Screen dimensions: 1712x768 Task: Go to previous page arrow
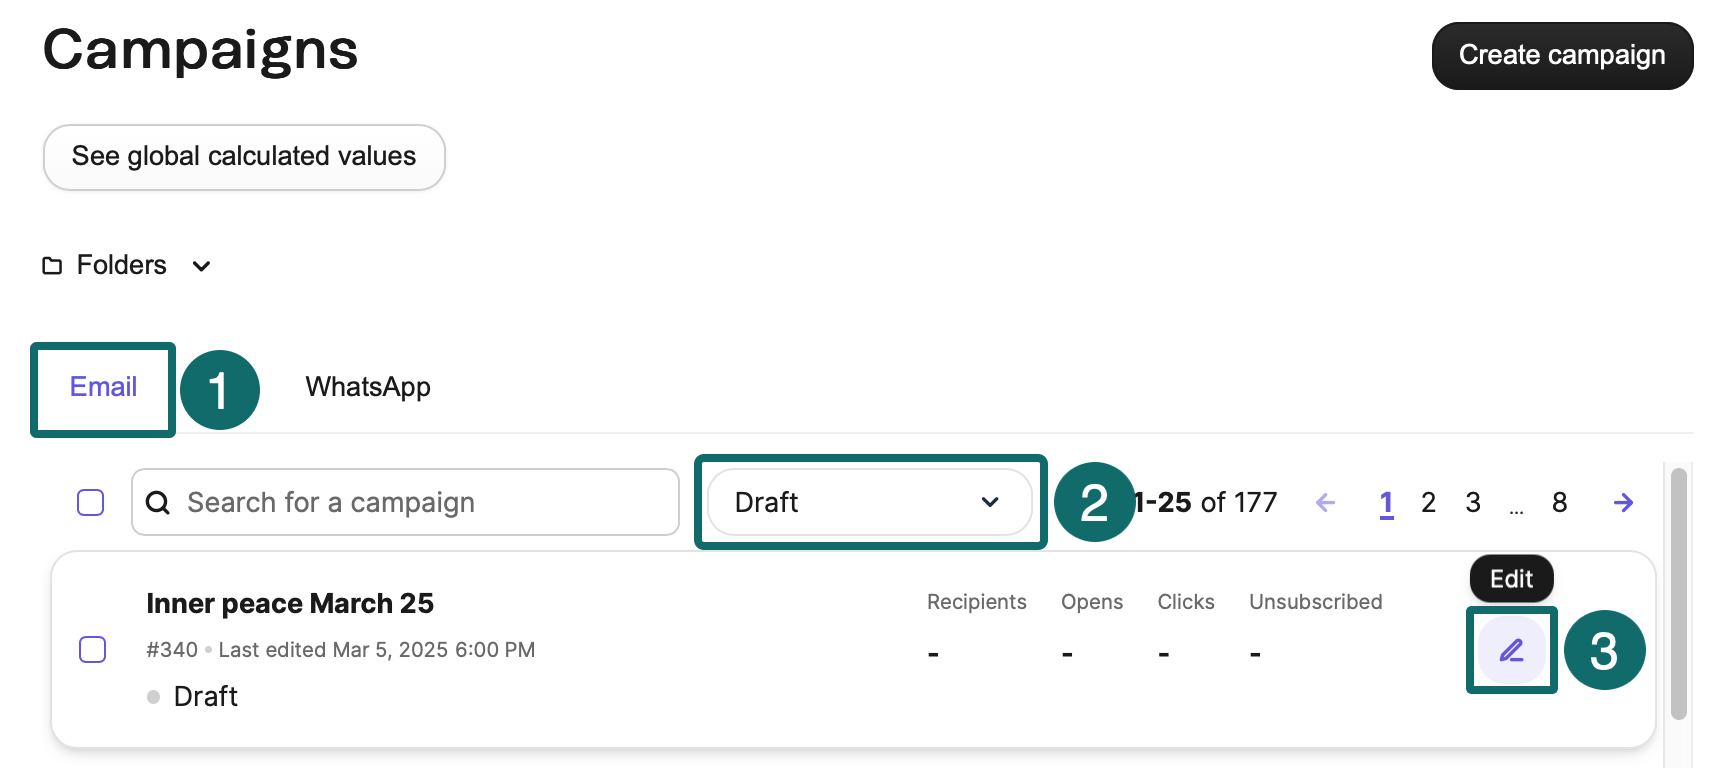click(x=1326, y=502)
